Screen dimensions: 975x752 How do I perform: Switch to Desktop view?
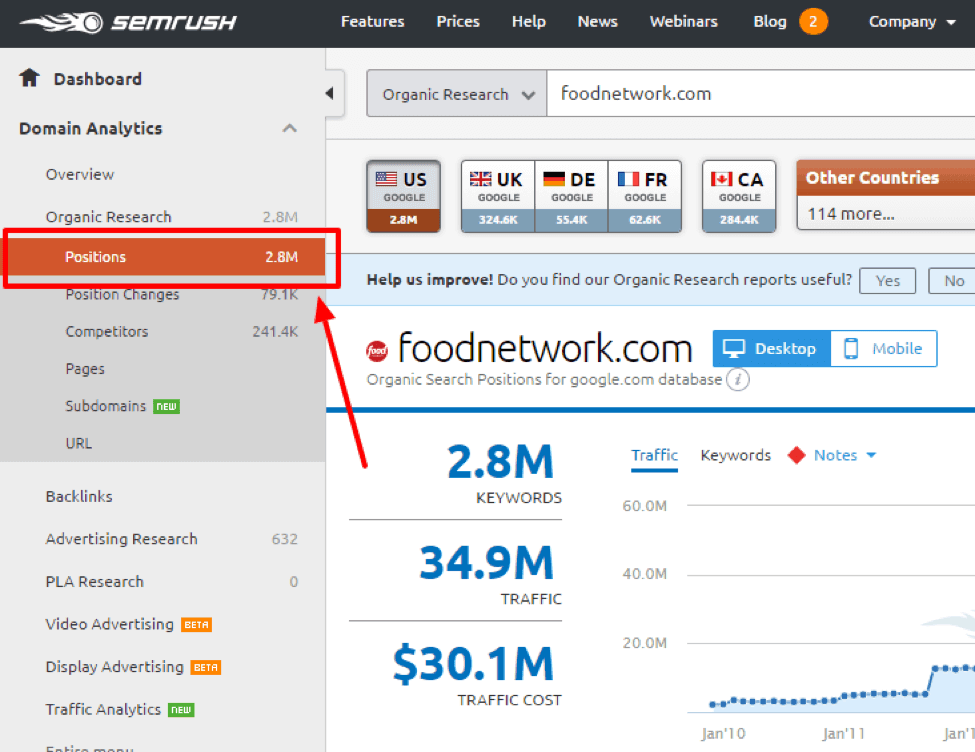772,348
